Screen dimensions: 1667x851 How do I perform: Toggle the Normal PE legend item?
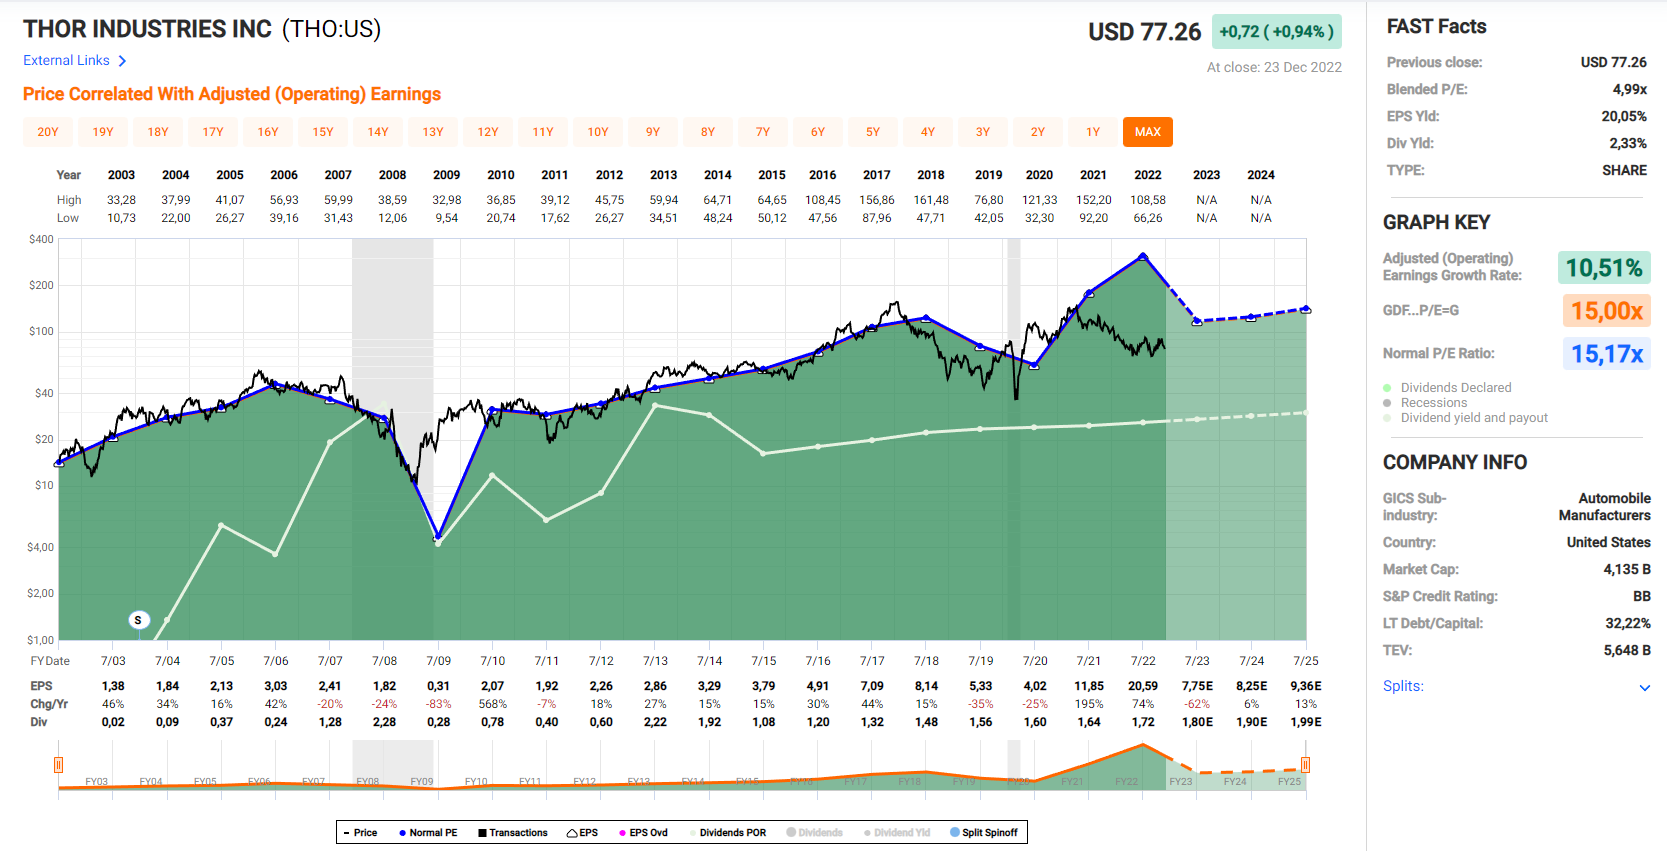tap(428, 833)
